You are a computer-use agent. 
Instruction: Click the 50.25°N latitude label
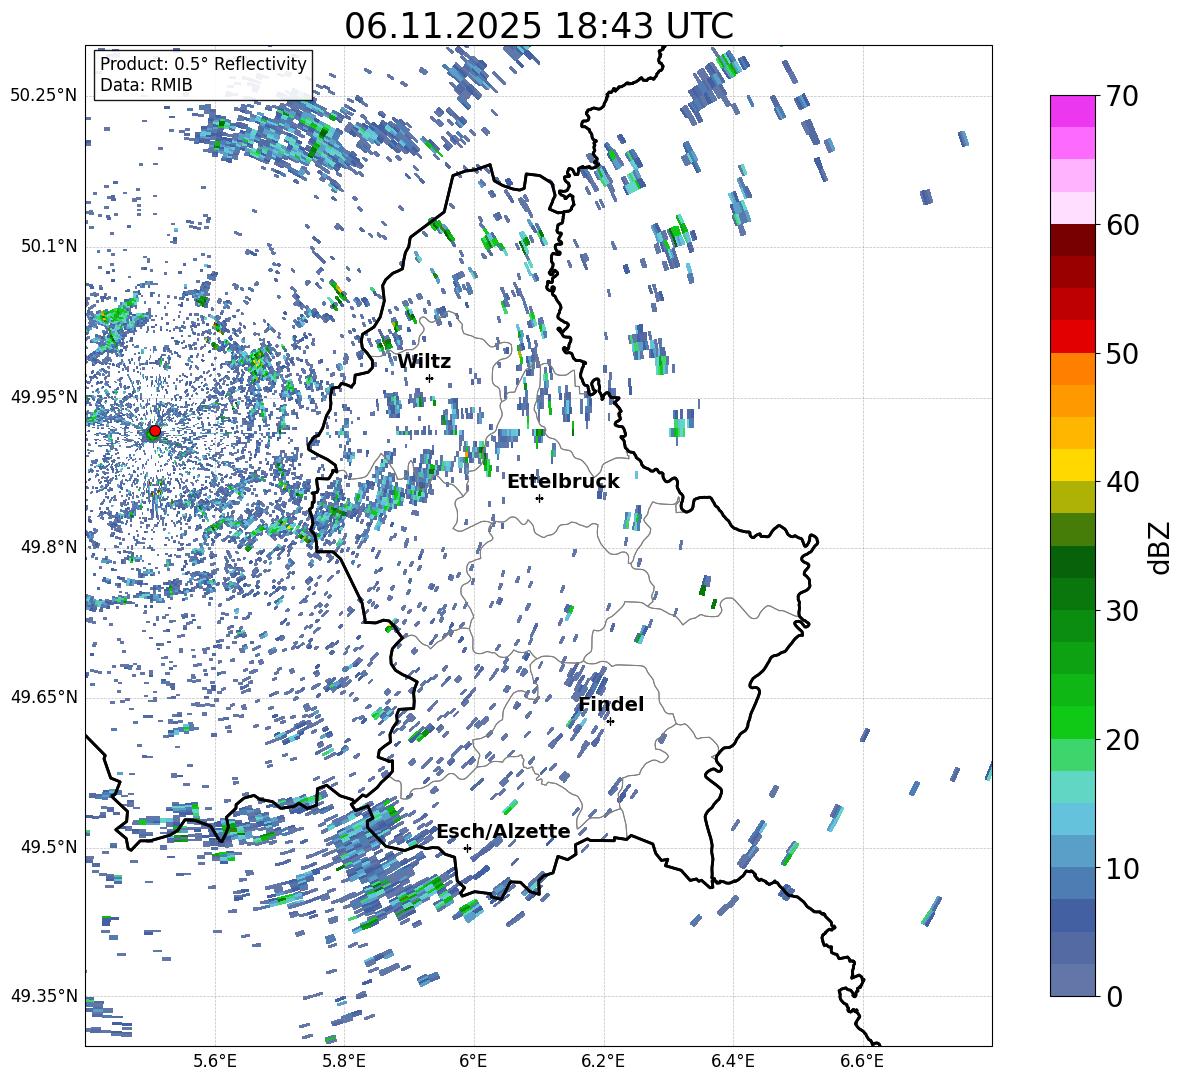(x=44, y=96)
